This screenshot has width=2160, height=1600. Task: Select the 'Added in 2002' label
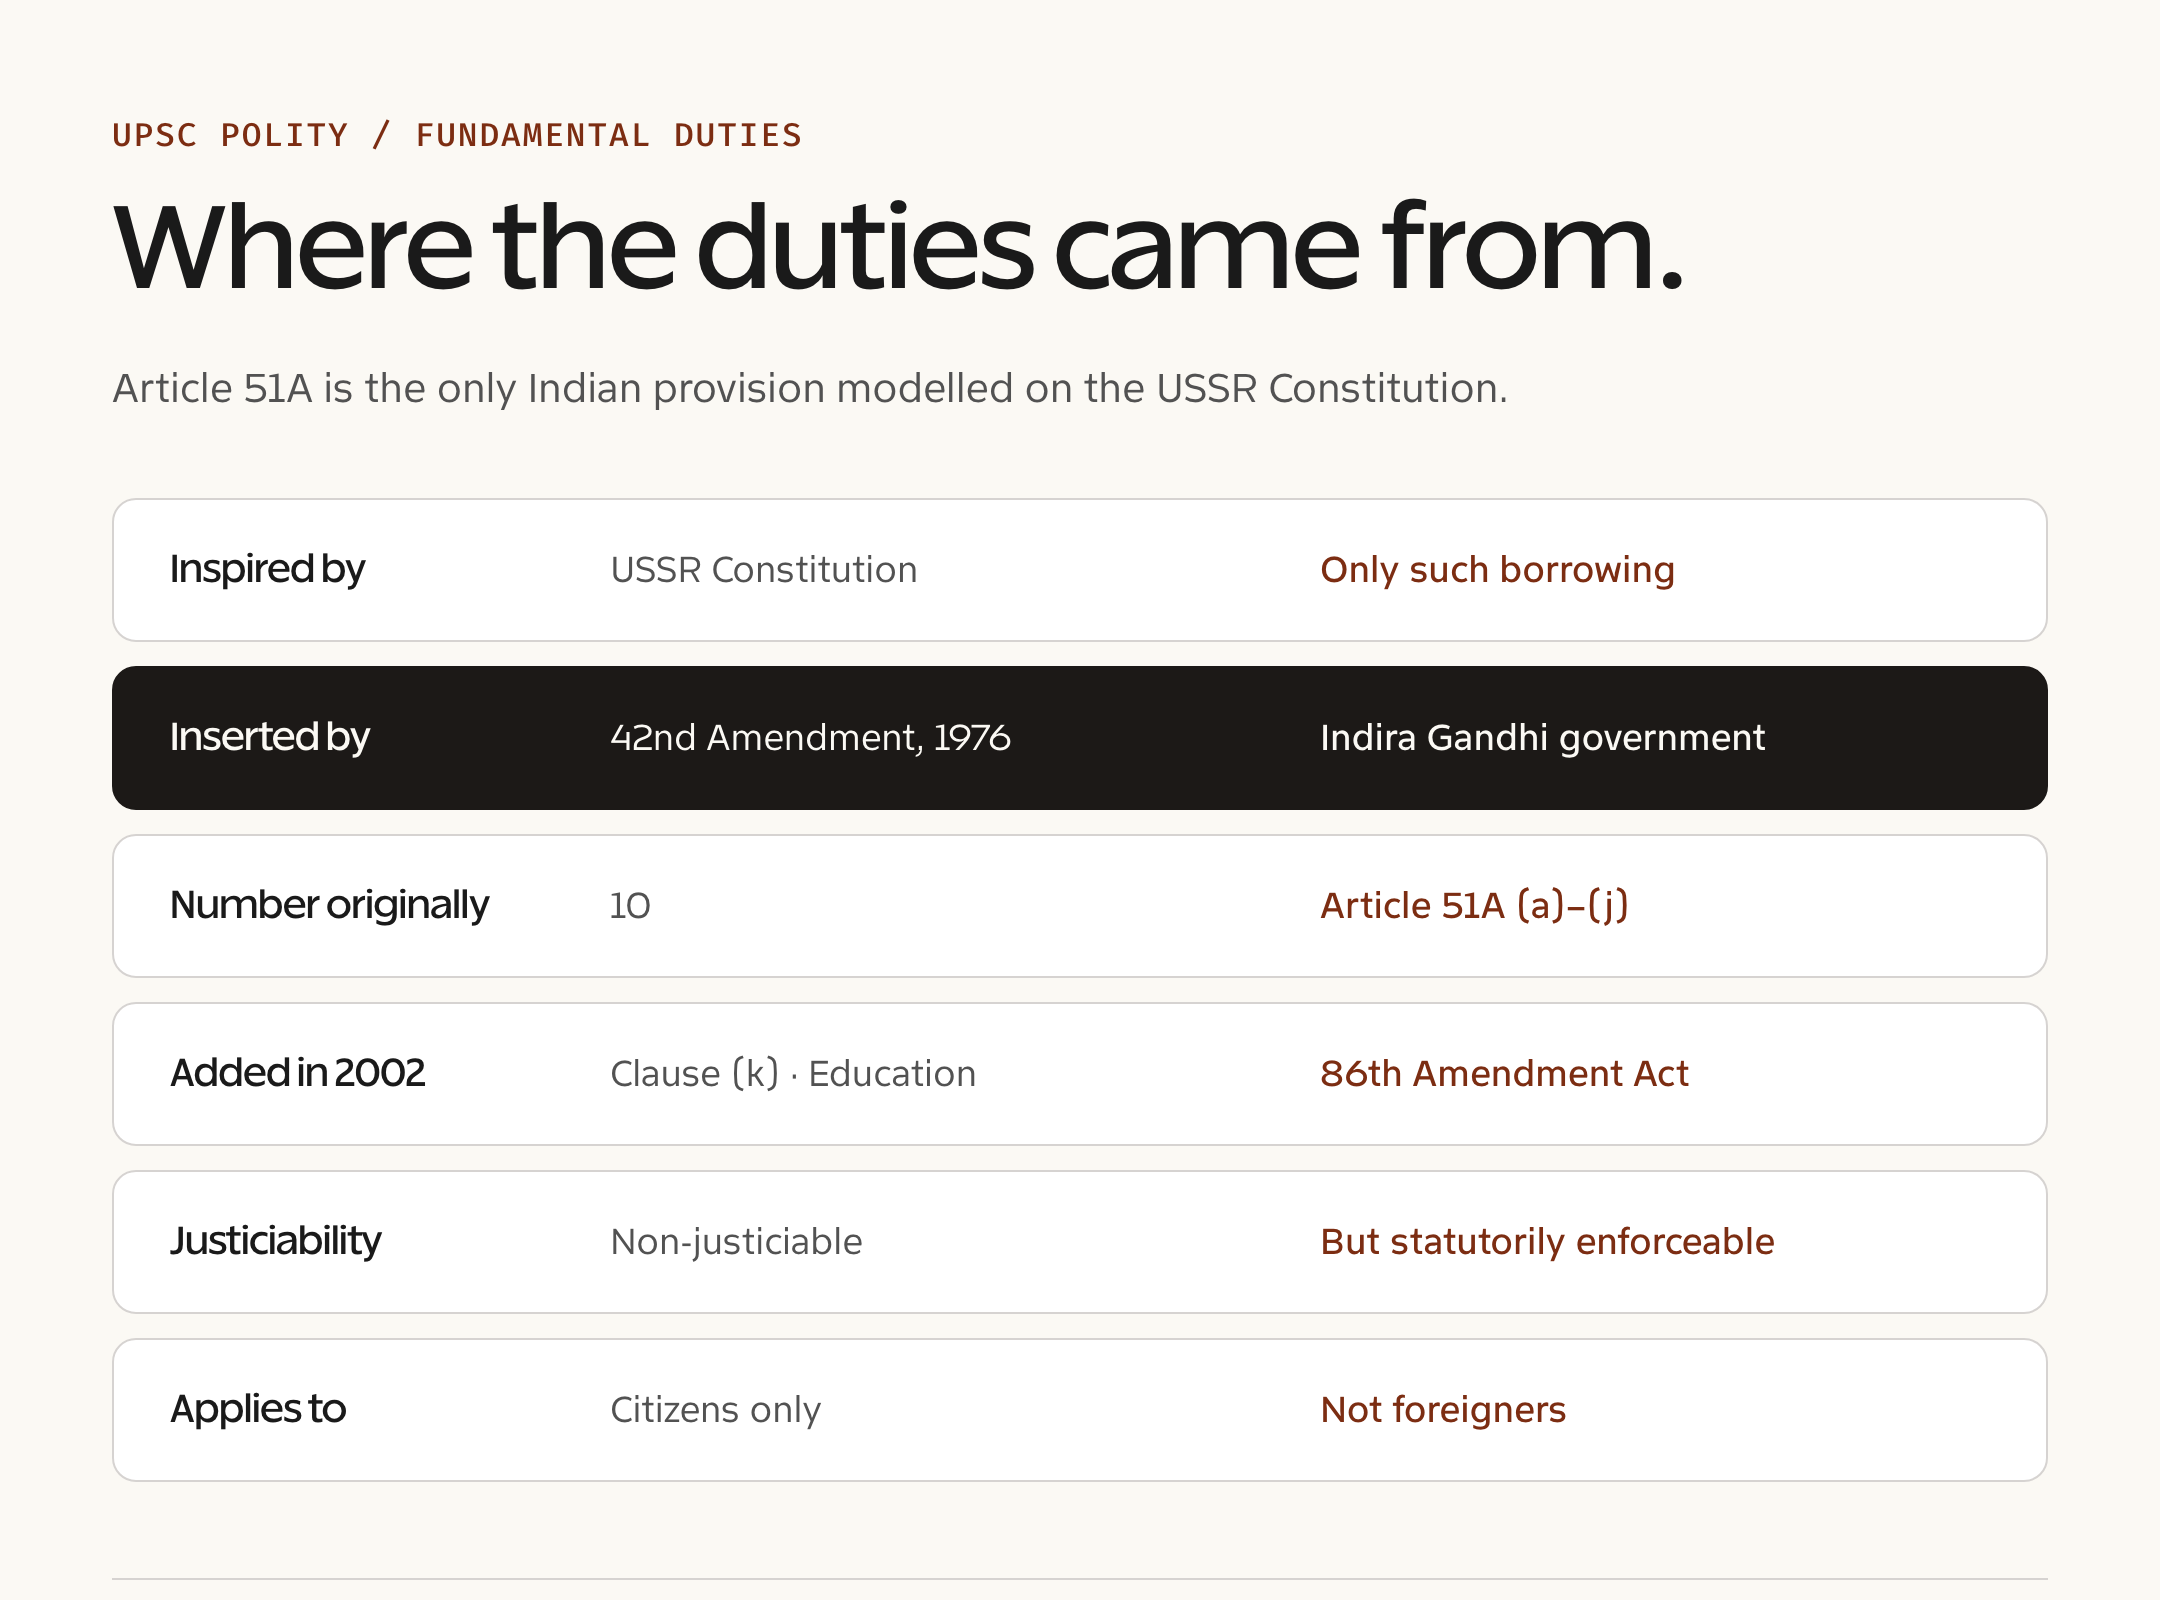[x=297, y=1073]
